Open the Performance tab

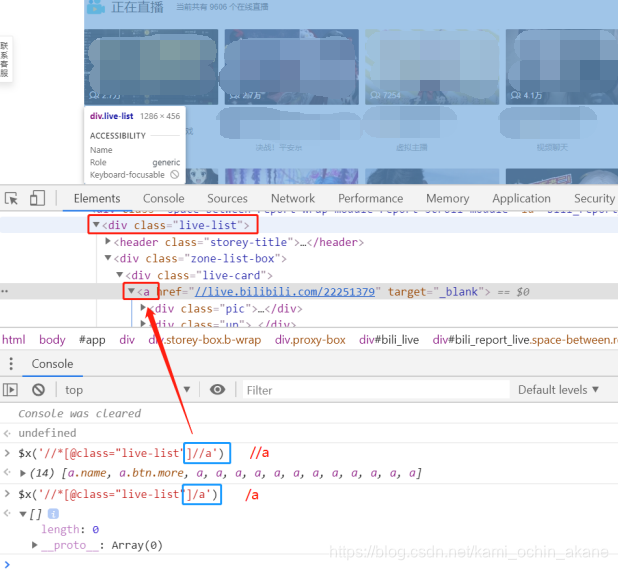coord(370,198)
